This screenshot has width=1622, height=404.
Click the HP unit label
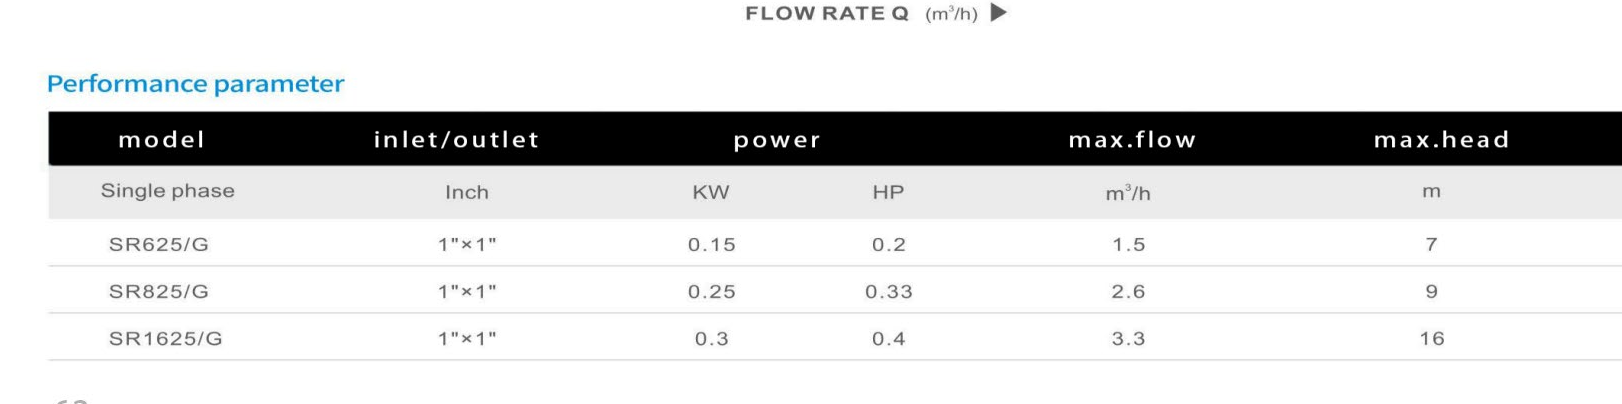[888, 192]
